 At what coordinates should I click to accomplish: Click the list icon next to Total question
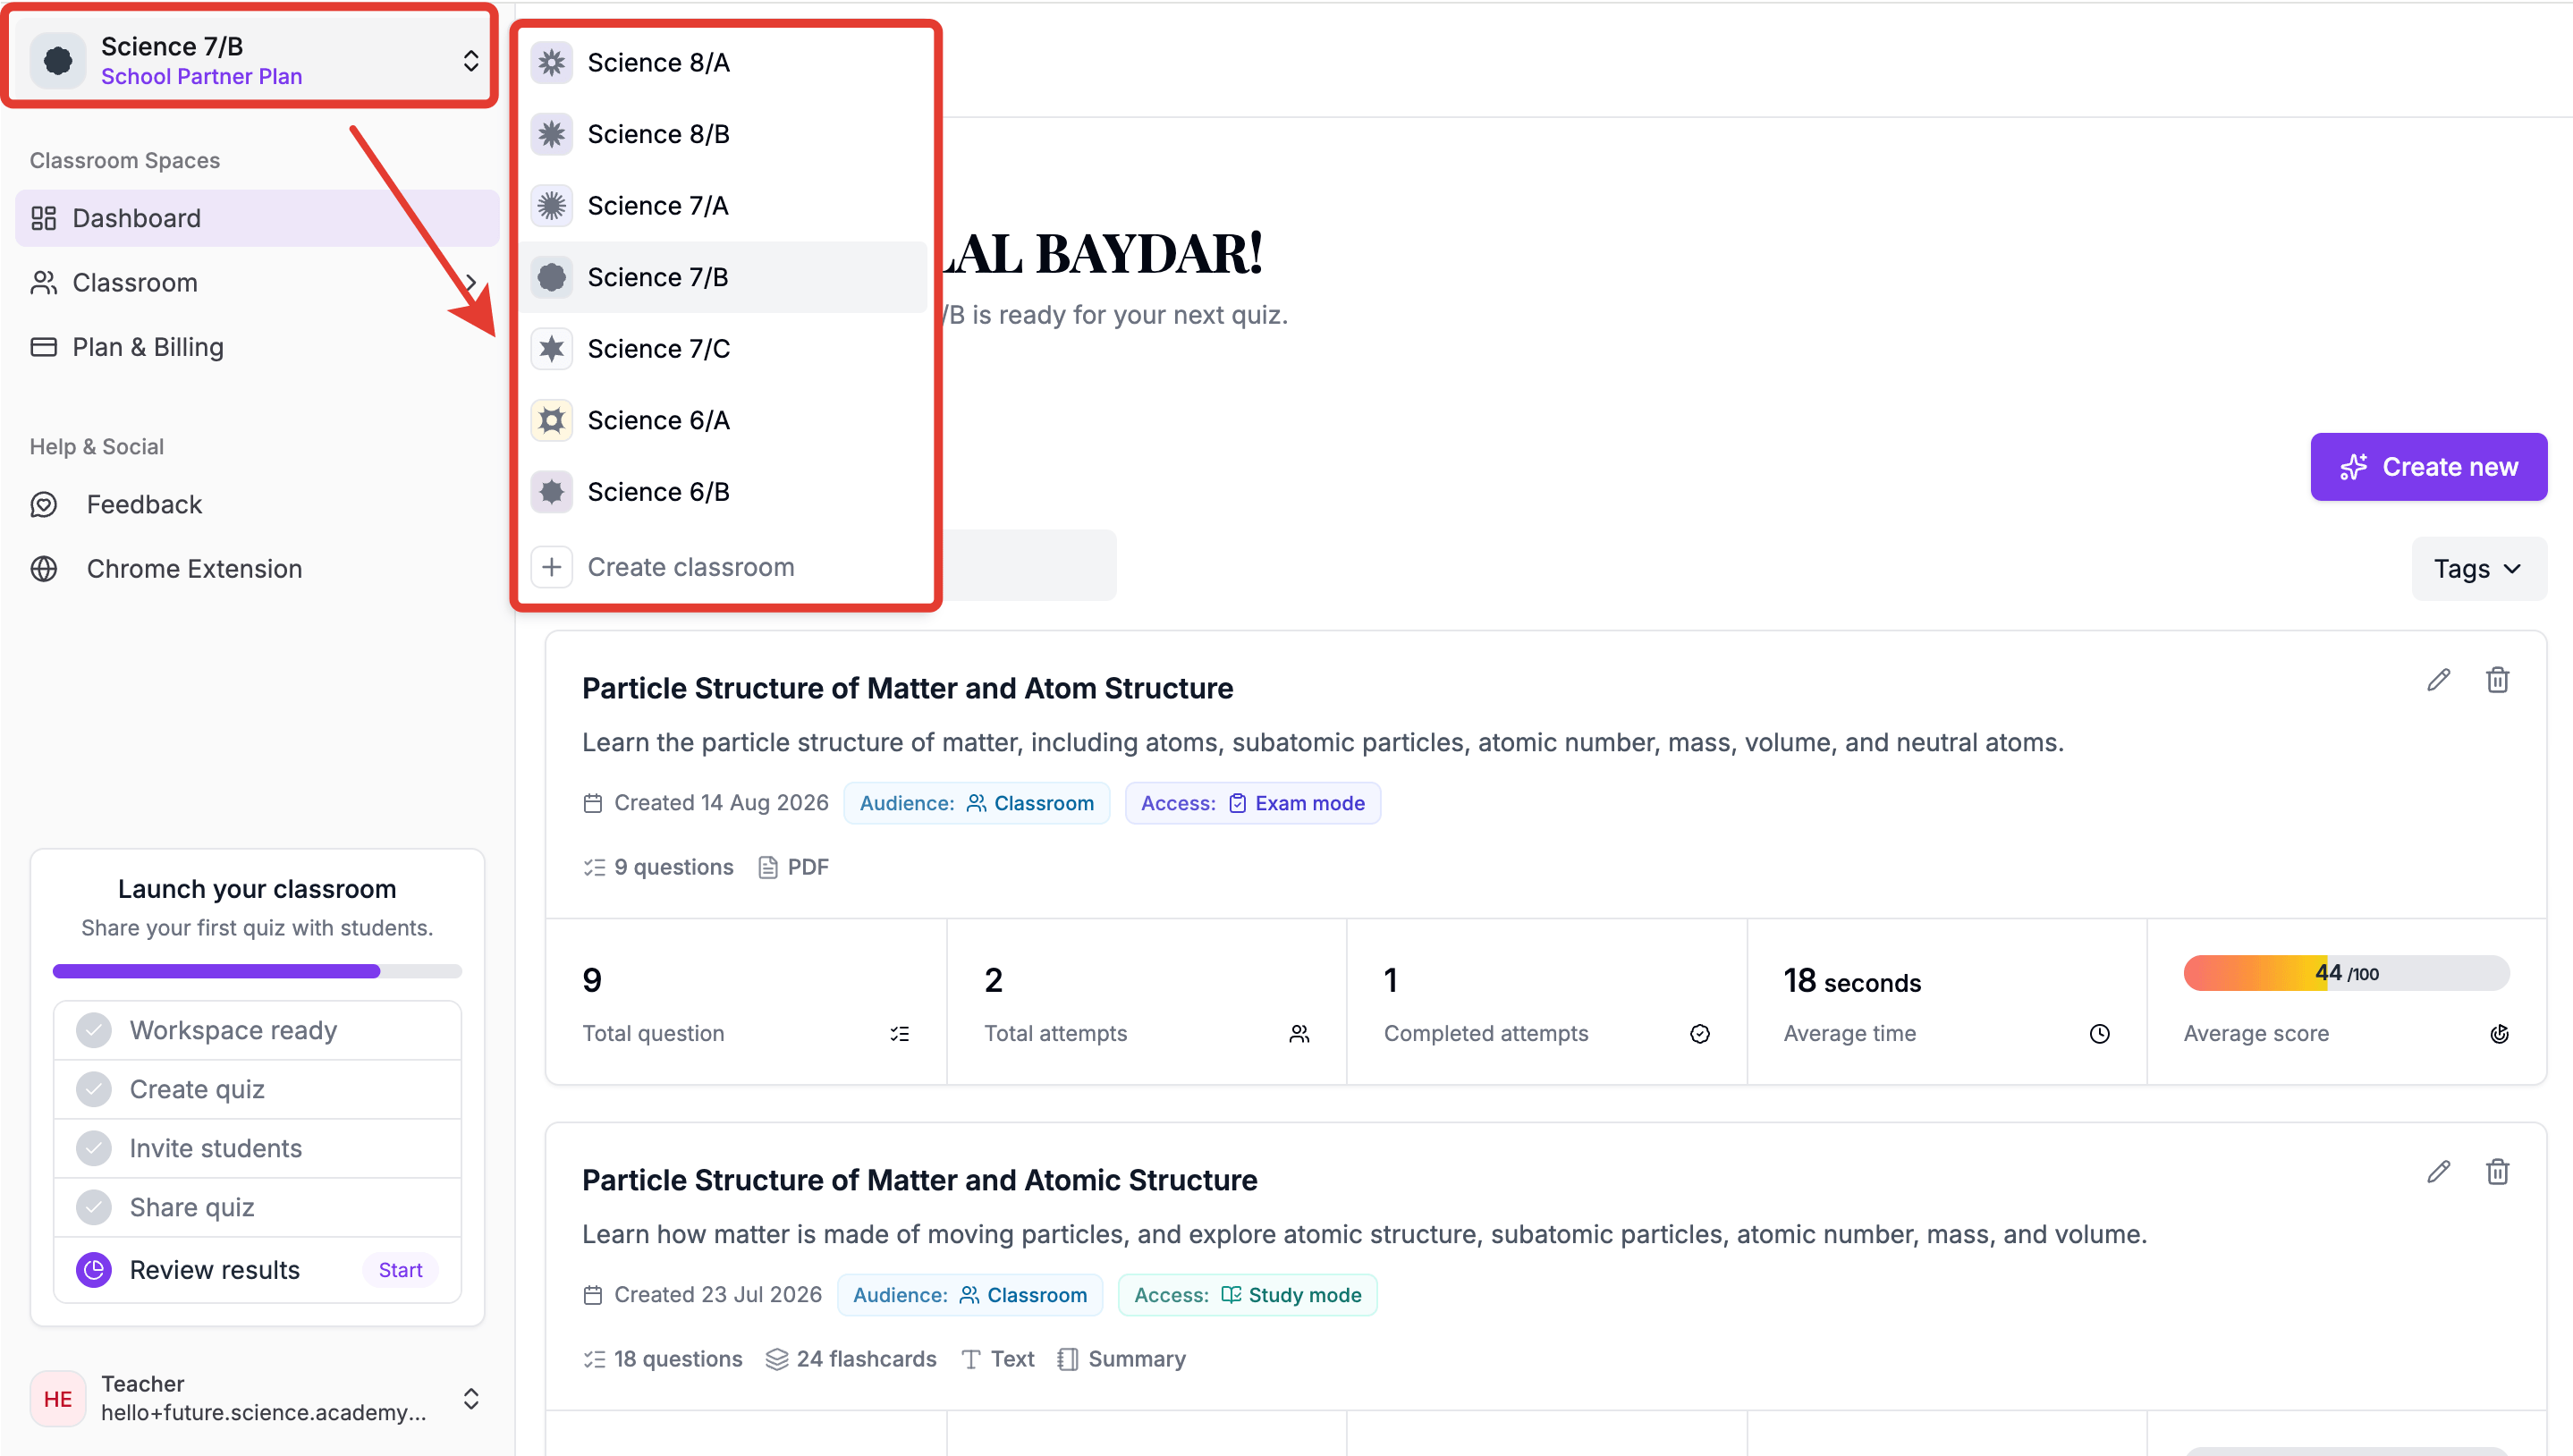click(x=900, y=1034)
